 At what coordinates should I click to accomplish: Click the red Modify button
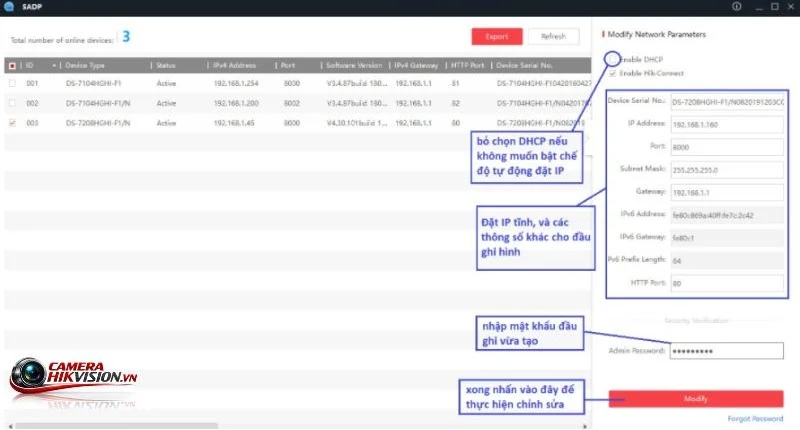[x=695, y=399]
